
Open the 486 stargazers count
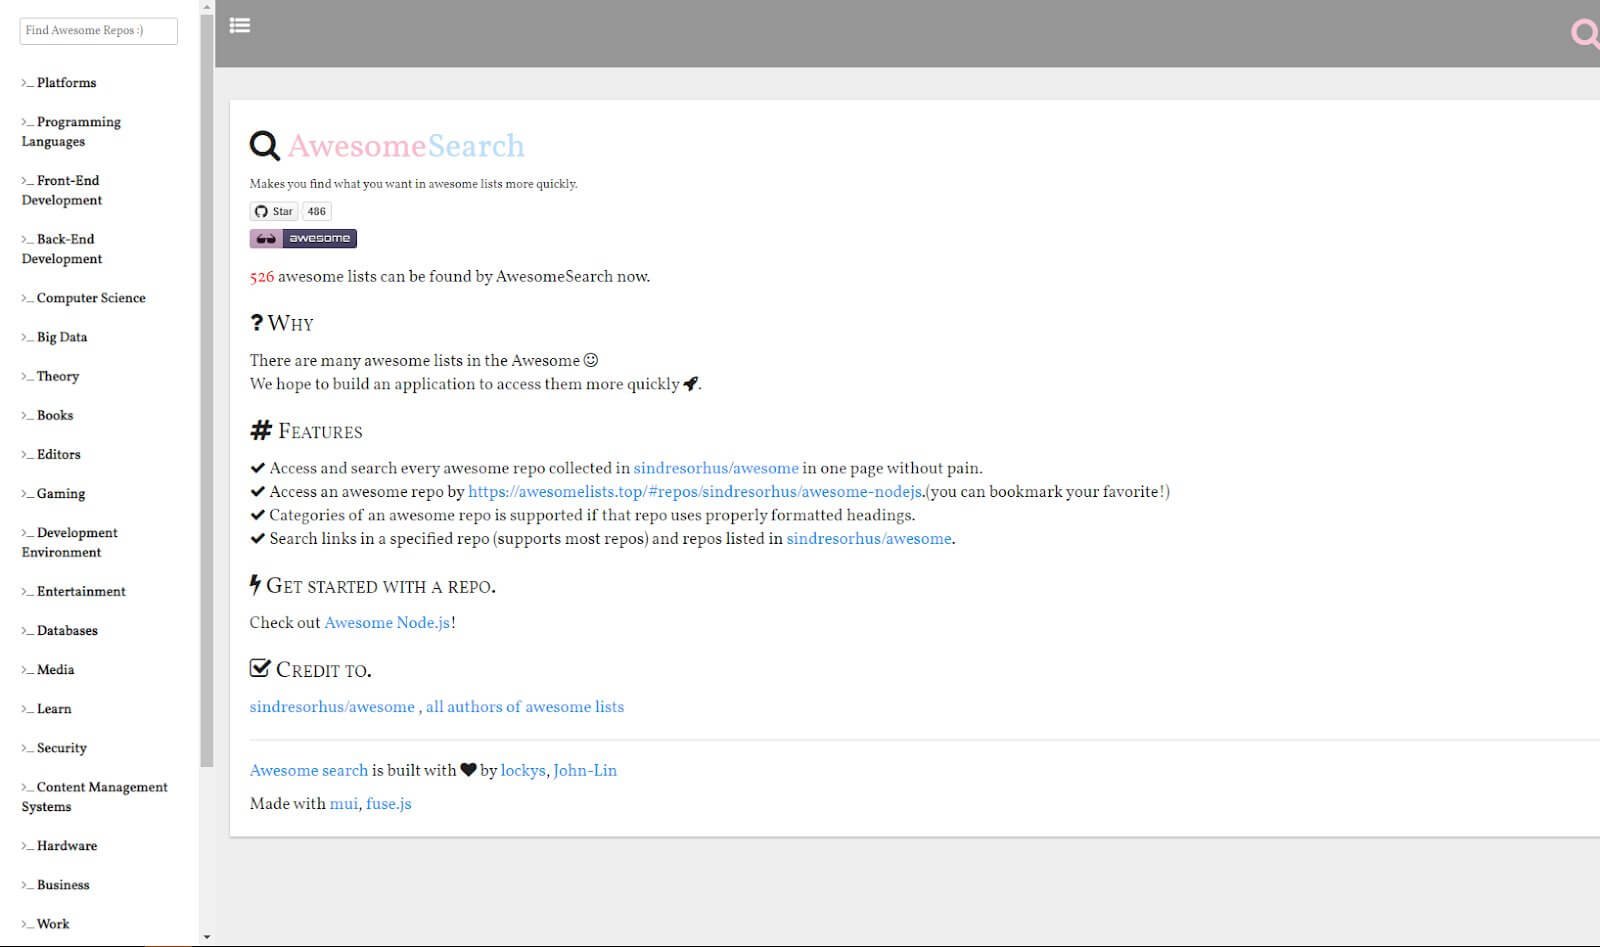point(317,211)
